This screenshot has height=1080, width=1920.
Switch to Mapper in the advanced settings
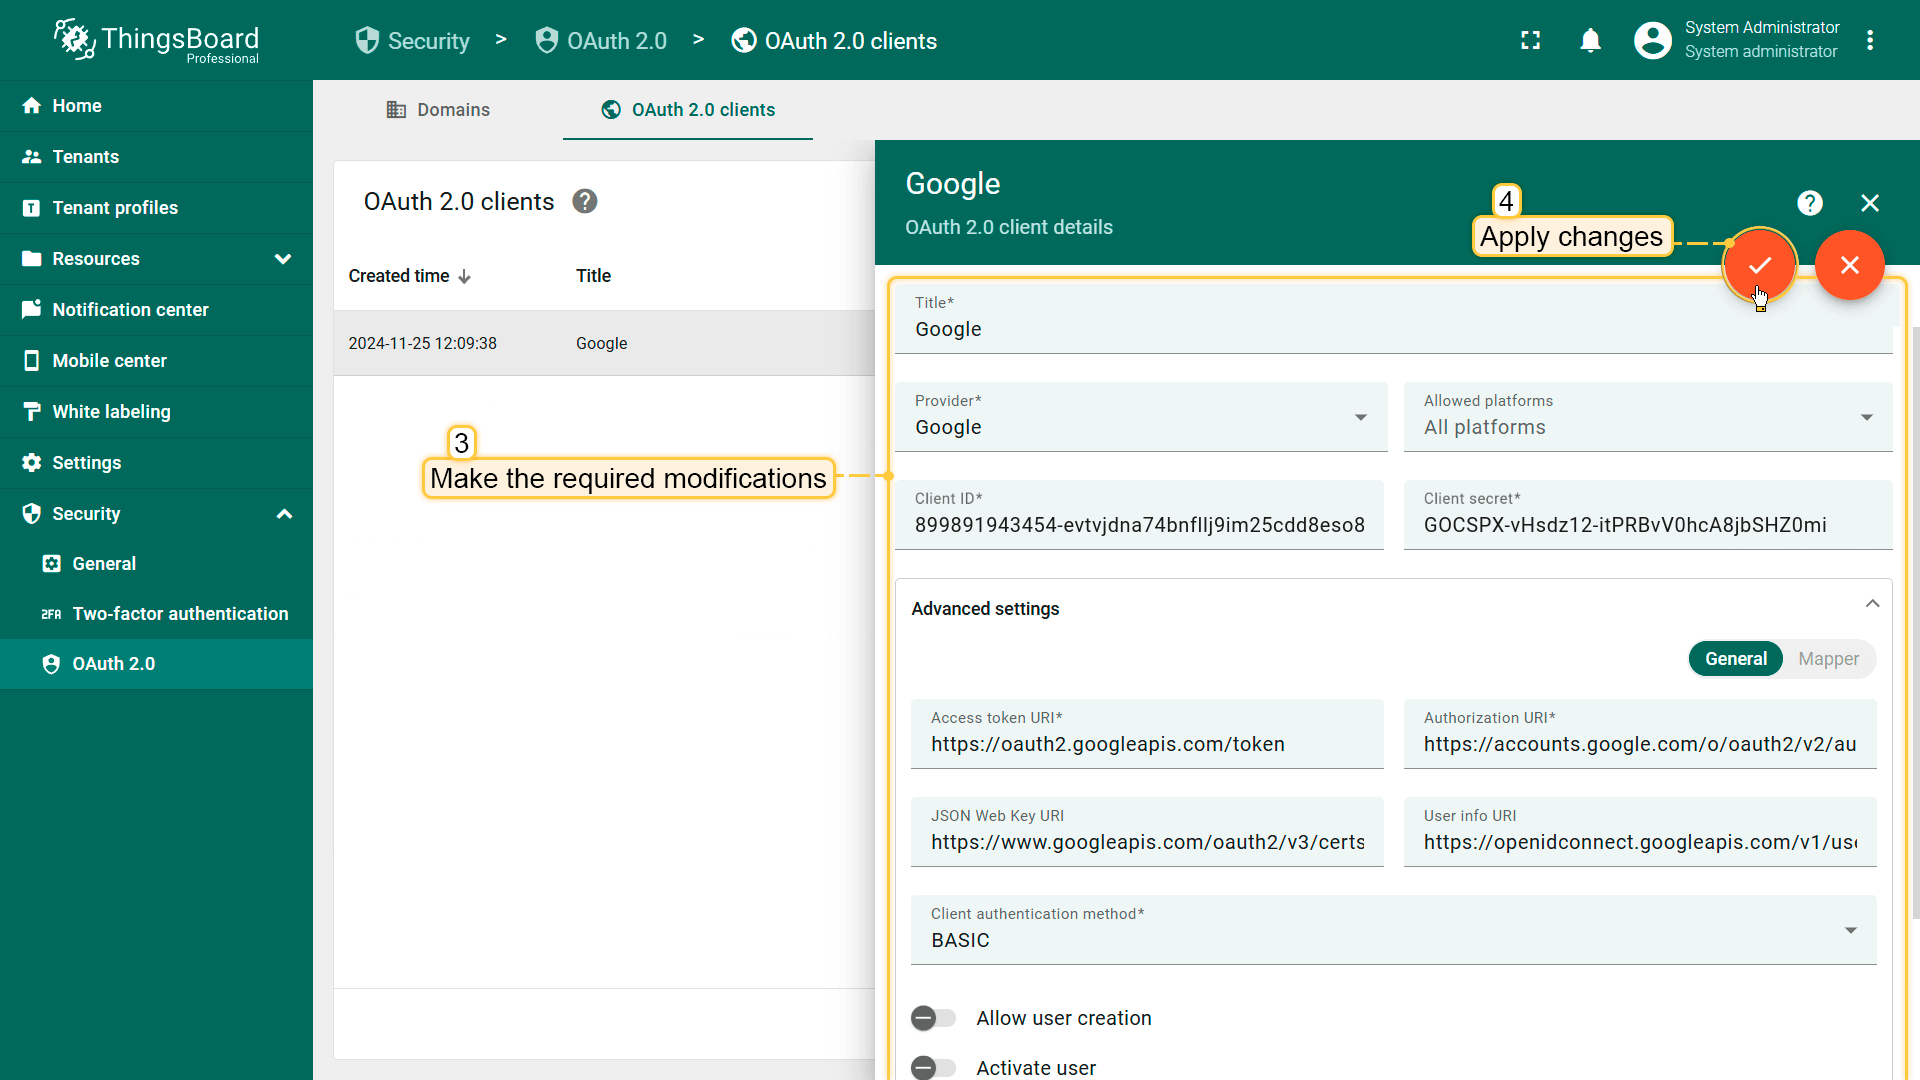pos(1828,659)
